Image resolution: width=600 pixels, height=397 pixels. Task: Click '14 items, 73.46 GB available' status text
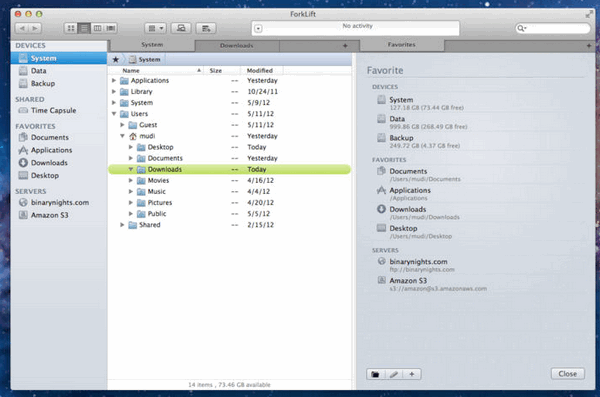coord(229,385)
